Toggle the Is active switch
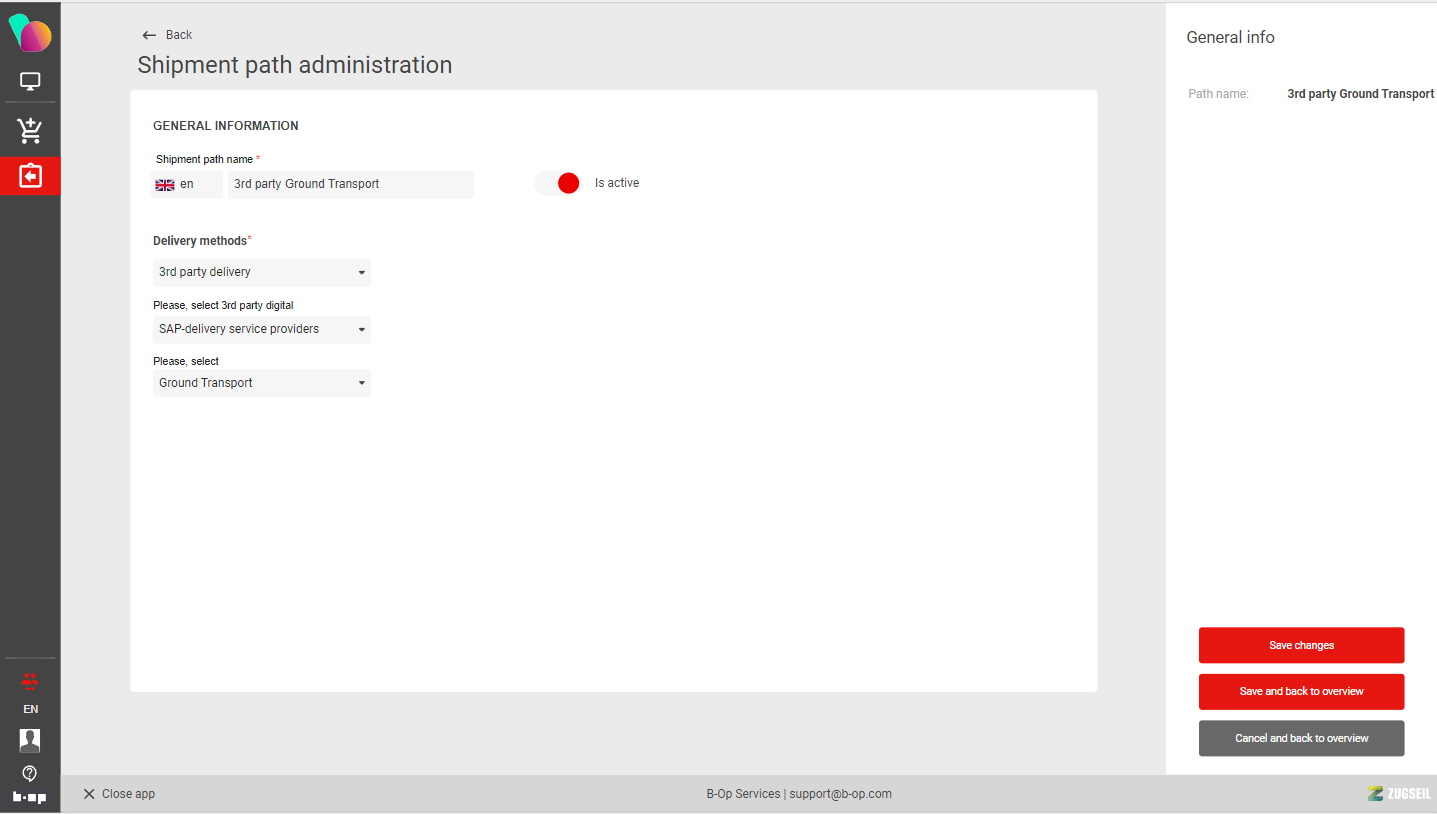1437x814 pixels. 558,183
